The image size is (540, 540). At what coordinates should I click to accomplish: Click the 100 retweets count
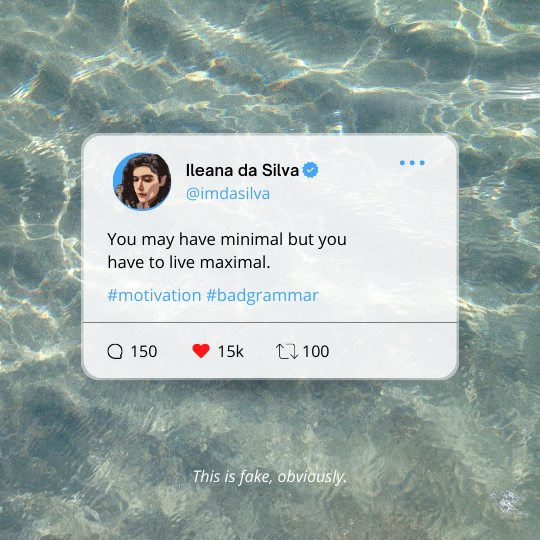point(316,352)
